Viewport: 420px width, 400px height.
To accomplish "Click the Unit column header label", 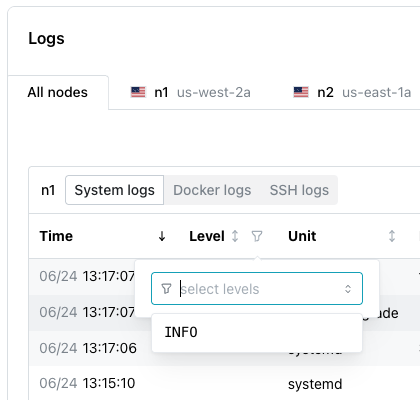I will pos(302,236).
